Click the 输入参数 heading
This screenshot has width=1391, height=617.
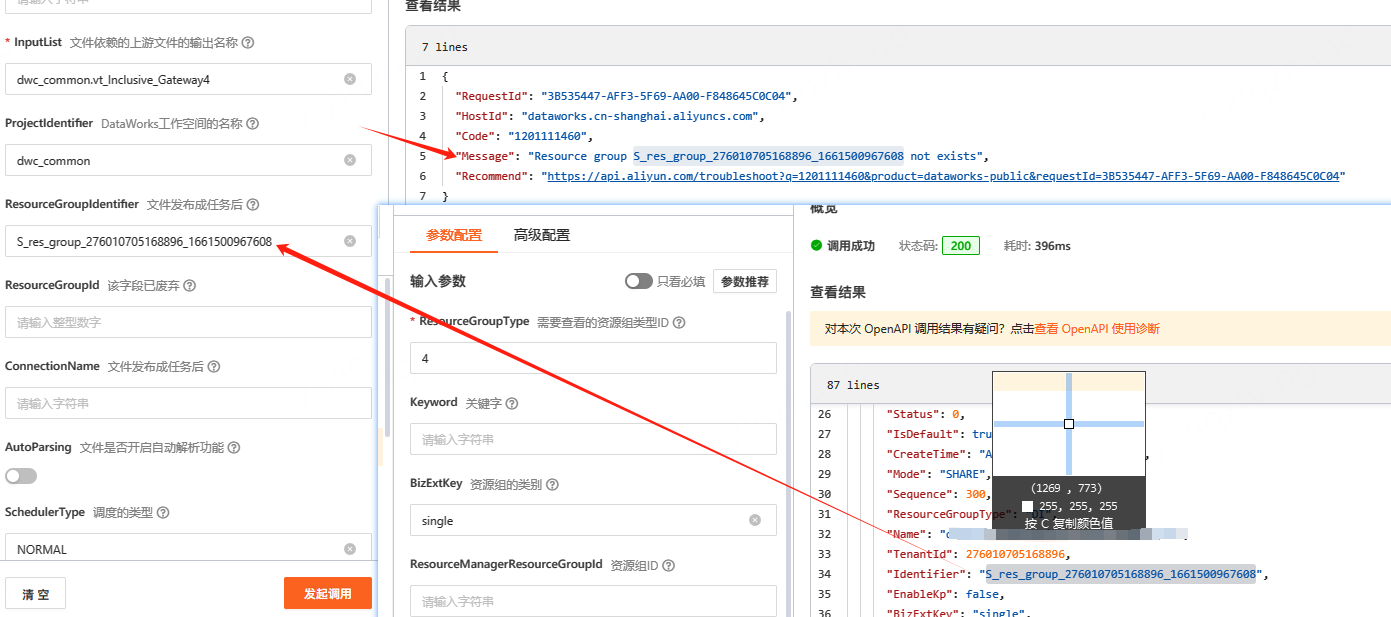pyautogui.click(x=438, y=281)
